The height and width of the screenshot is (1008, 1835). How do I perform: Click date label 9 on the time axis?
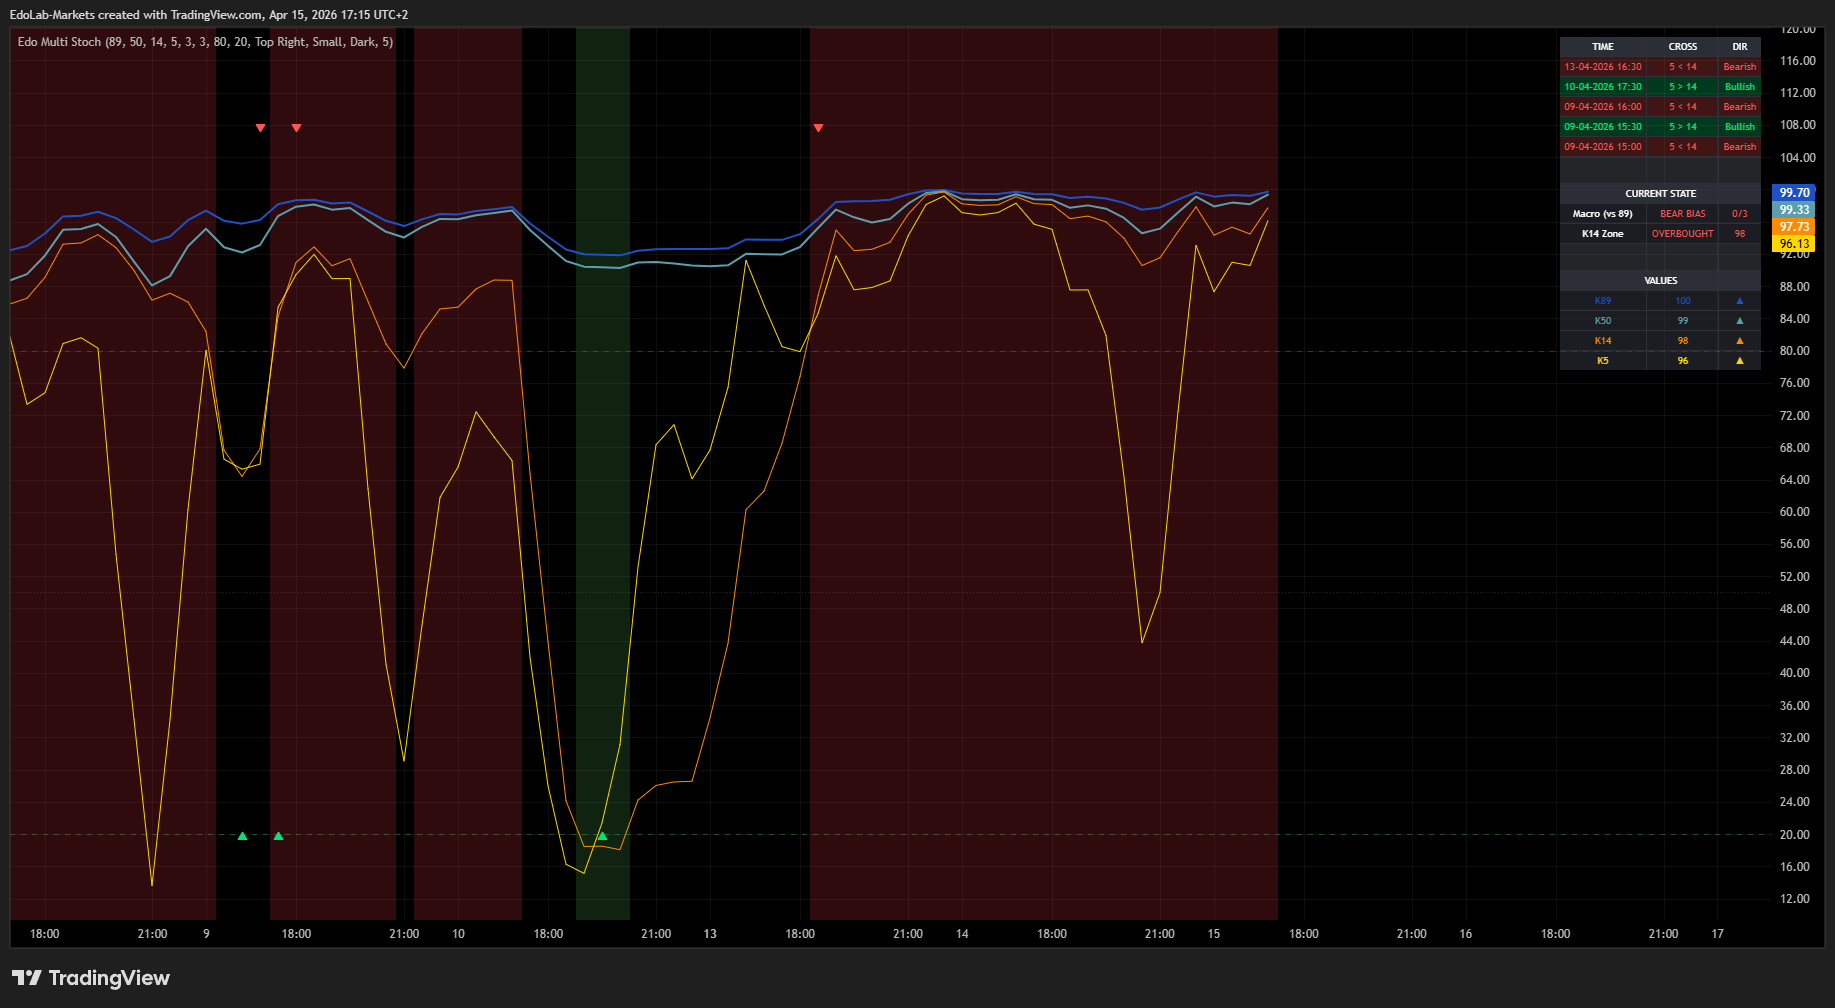pos(206,934)
